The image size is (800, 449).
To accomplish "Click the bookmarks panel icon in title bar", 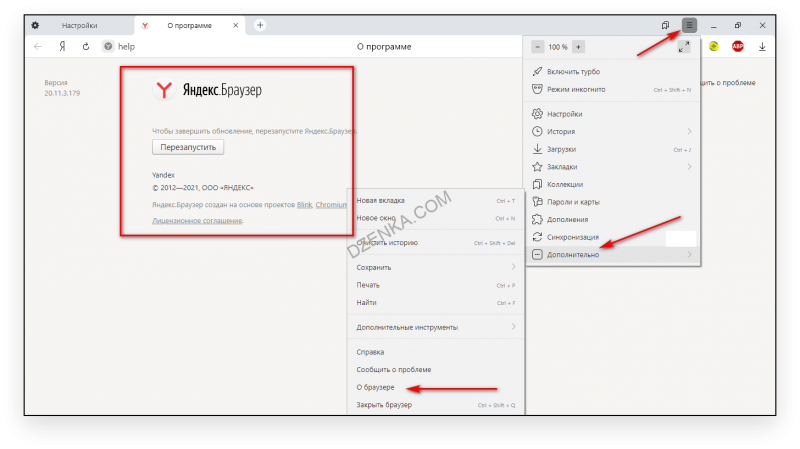I will coord(665,25).
